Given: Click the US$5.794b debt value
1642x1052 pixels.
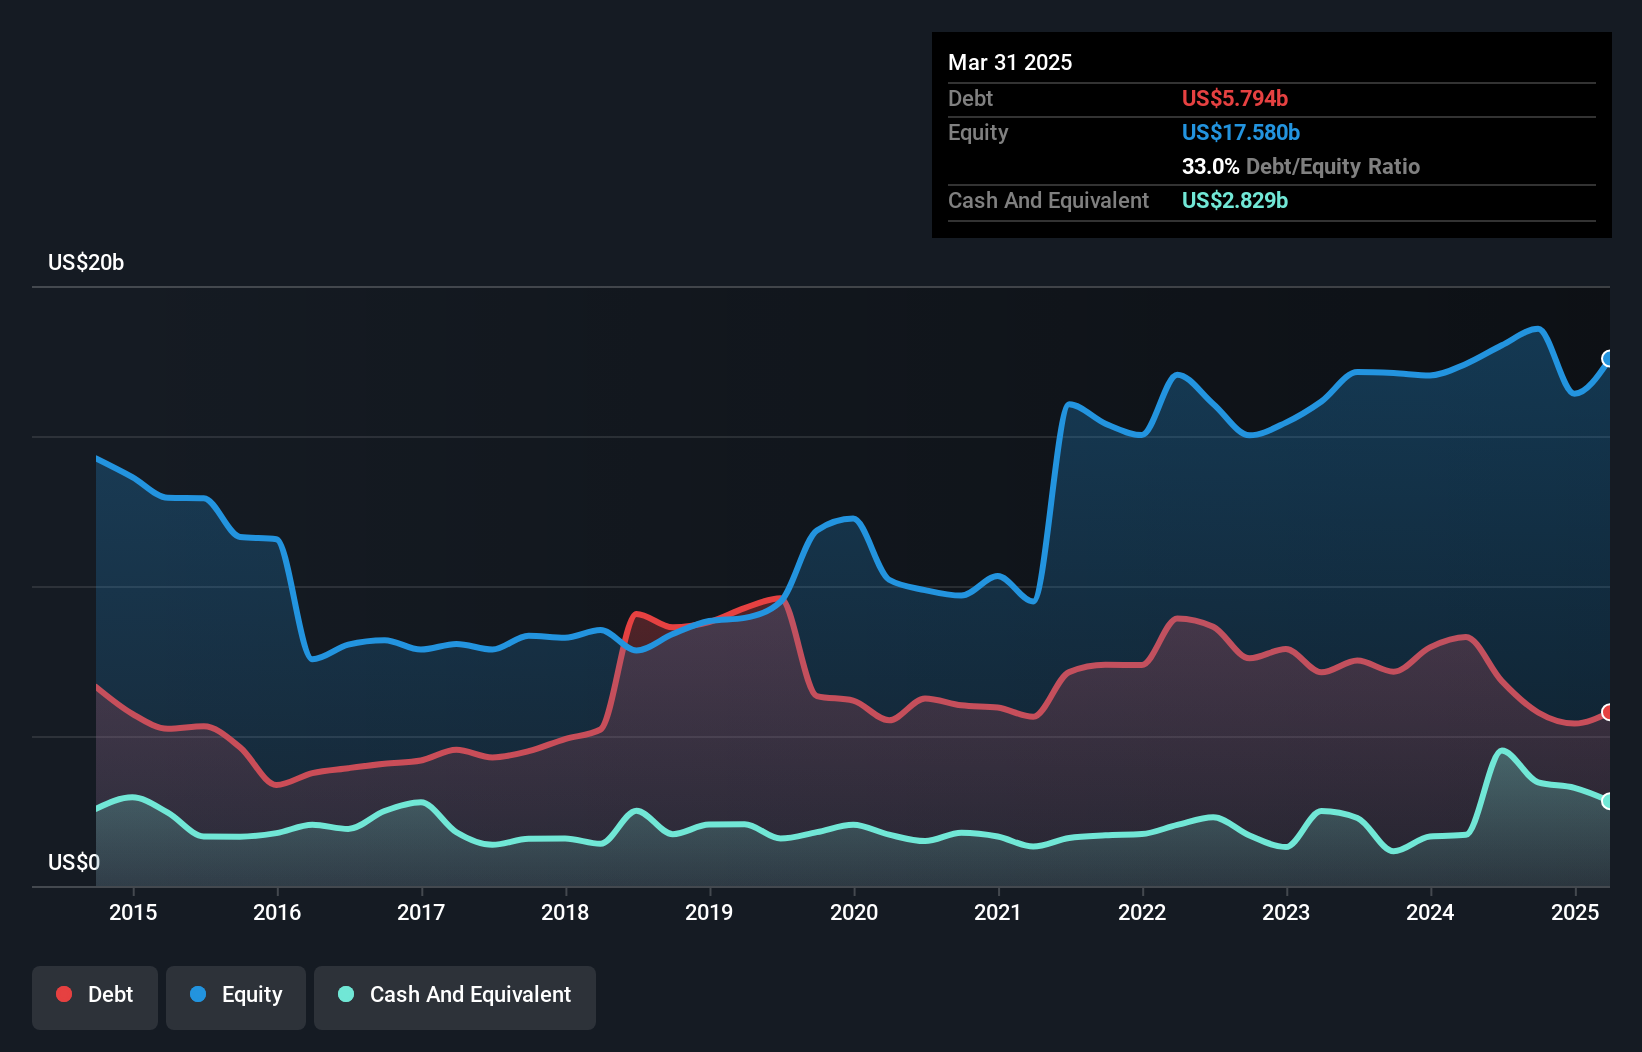Looking at the screenshot, I should point(1234,99).
